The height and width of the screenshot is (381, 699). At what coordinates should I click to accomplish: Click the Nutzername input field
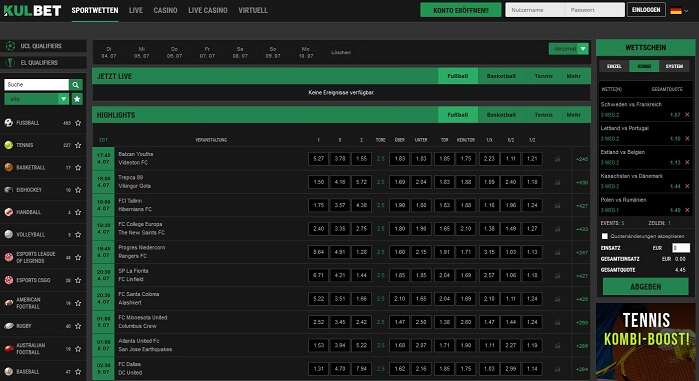(535, 10)
